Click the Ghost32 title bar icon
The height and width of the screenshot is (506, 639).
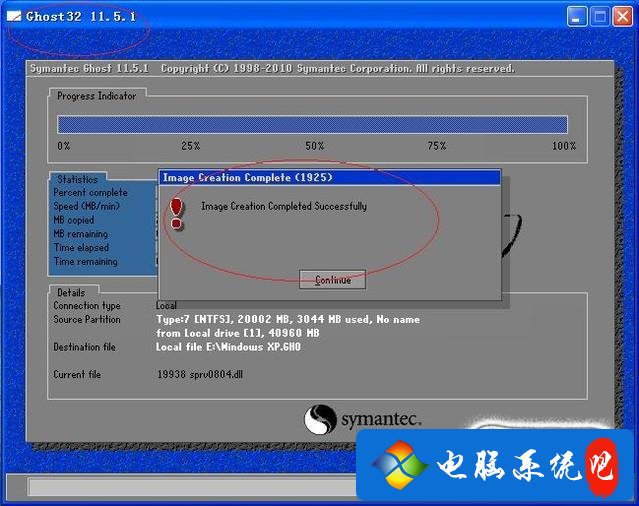pyautogui.click(x=14, y=16)
